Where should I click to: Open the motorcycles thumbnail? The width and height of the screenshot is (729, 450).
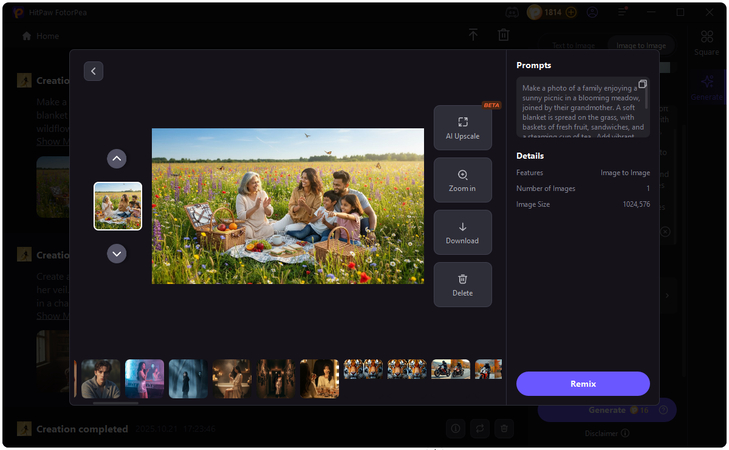pos(451,369)
